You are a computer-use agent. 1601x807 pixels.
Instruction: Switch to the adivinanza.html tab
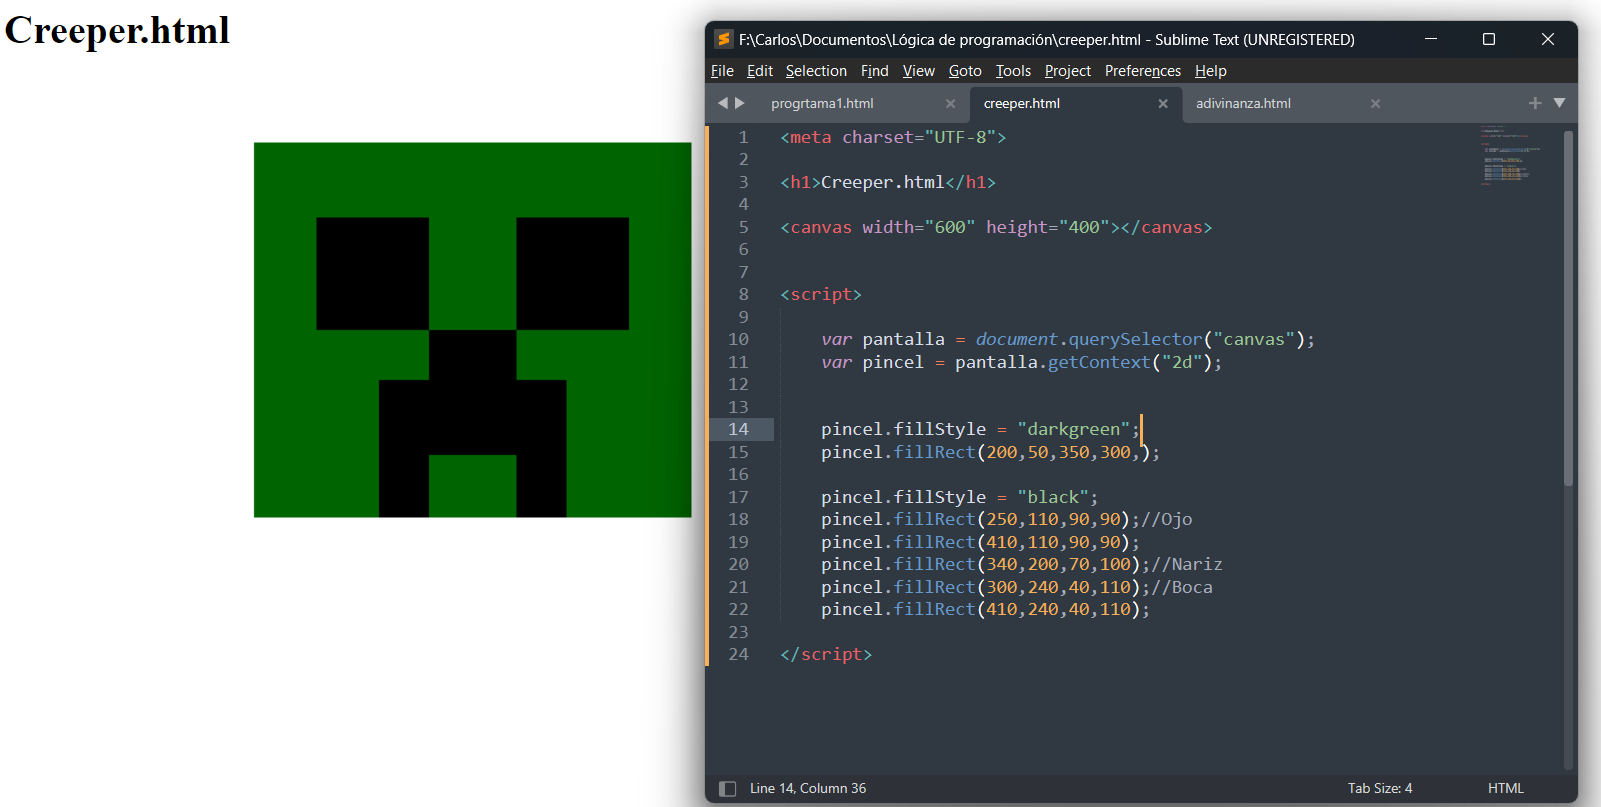[x=1243, y=104]
